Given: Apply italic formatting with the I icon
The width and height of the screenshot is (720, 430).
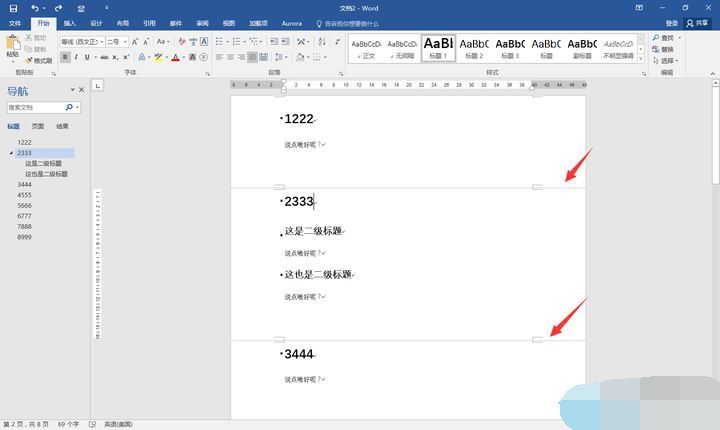Looking at the screenshot, I should point(76,57).
